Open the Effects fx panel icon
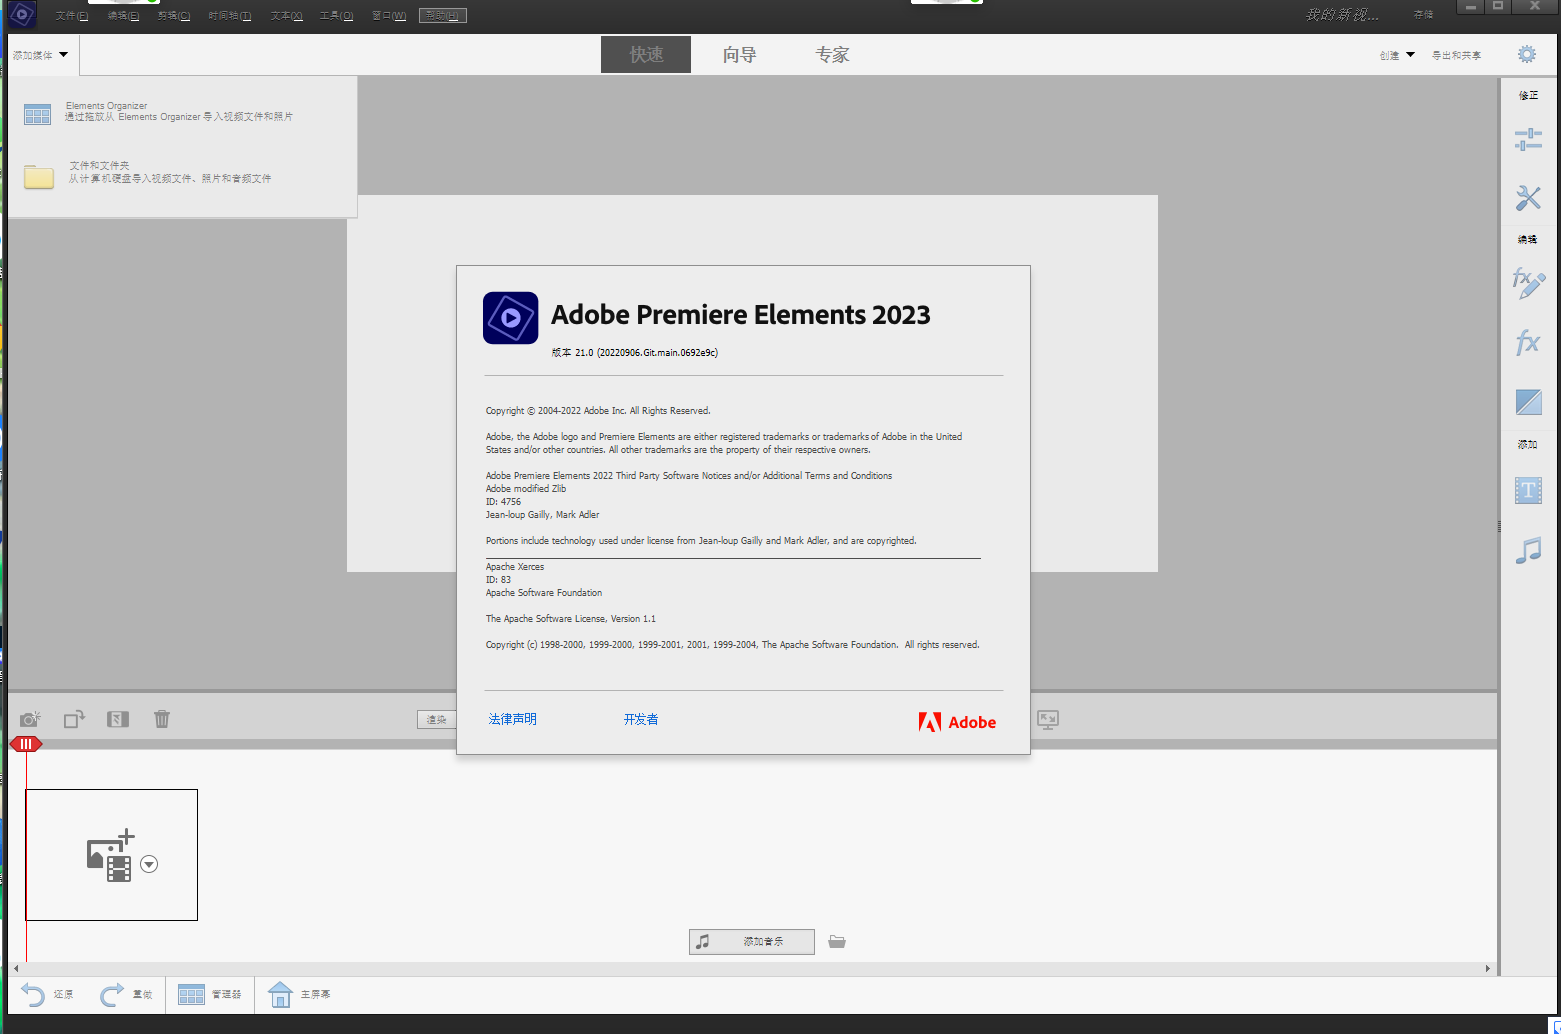Screen dimensions: 1561x1034 pos(1527,343)
